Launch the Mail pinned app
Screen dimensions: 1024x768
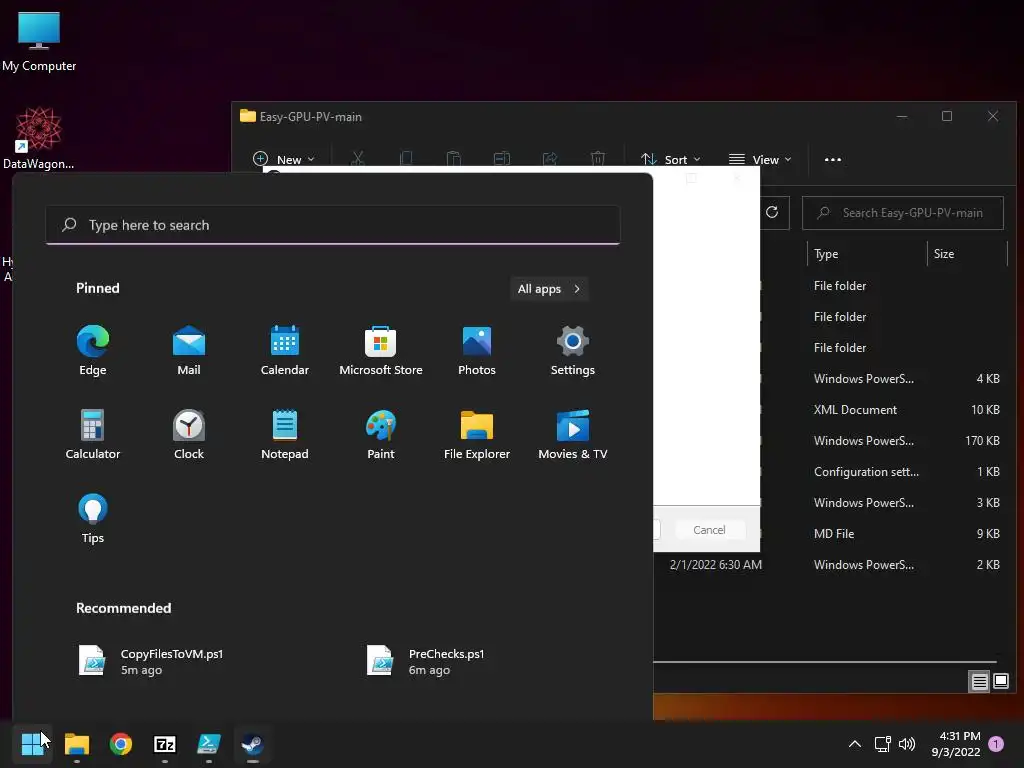point(189,350)
